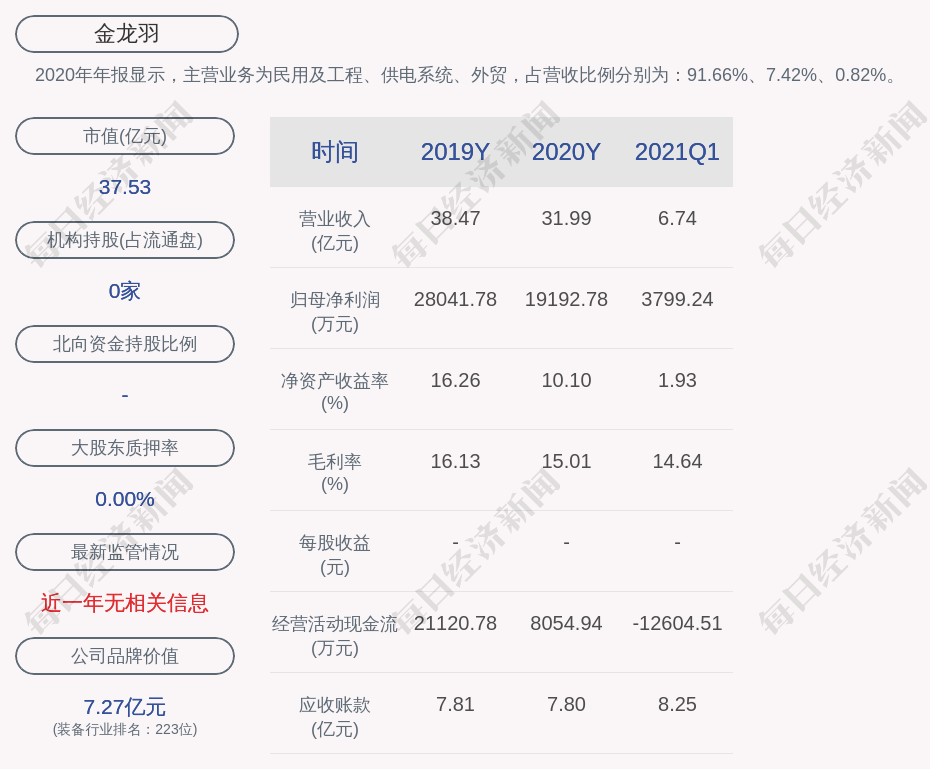The height and width of the screenshot is (769, 930).
Task: Select ROE value 16.26
Action: coord(456,380)
